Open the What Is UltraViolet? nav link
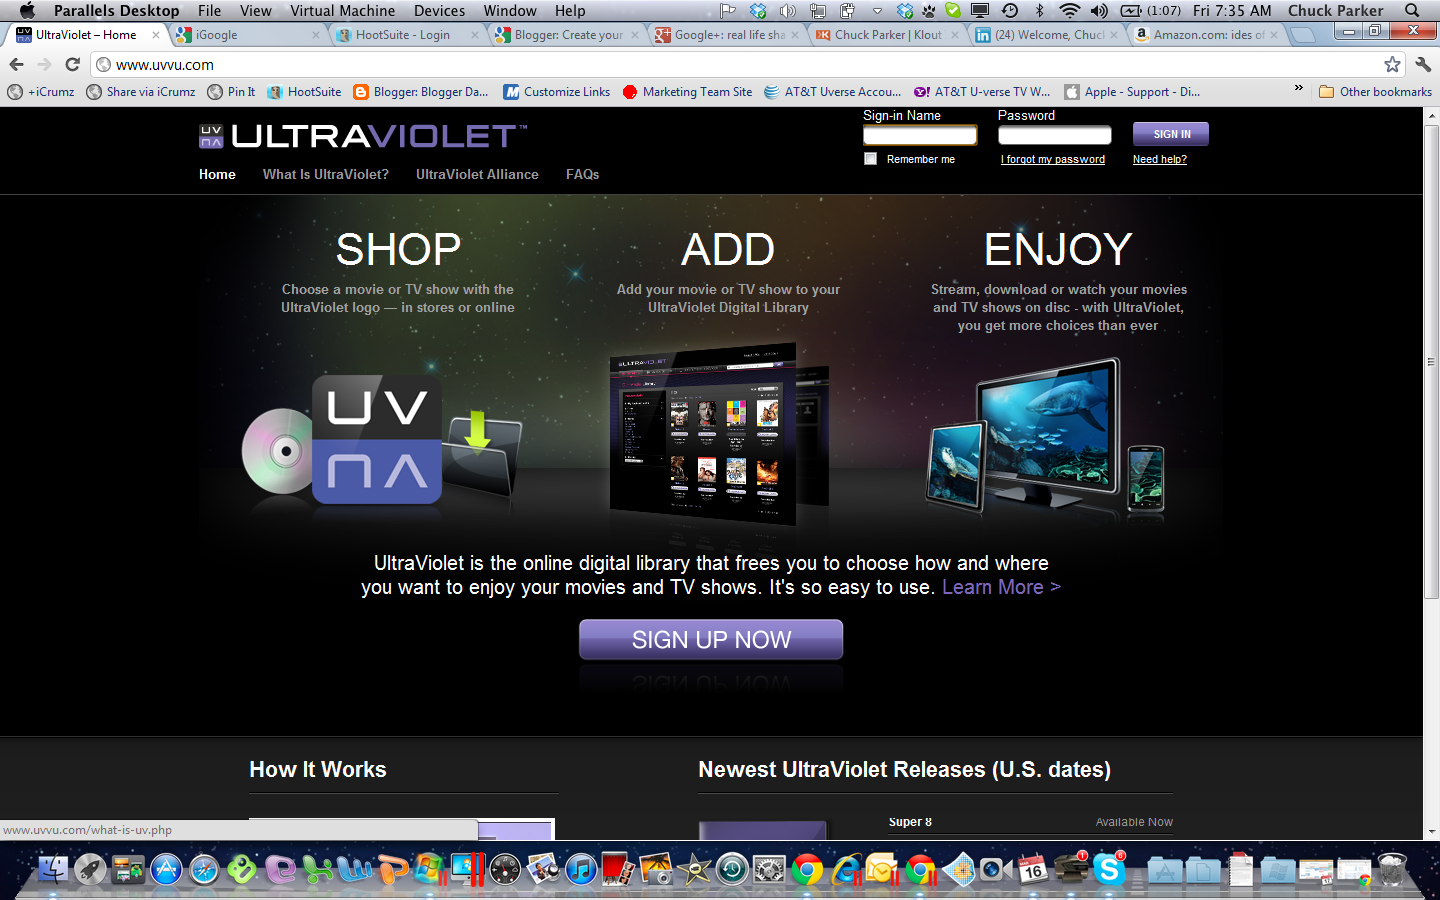The height and width of the screenshot is (900, 1440). 326,174
